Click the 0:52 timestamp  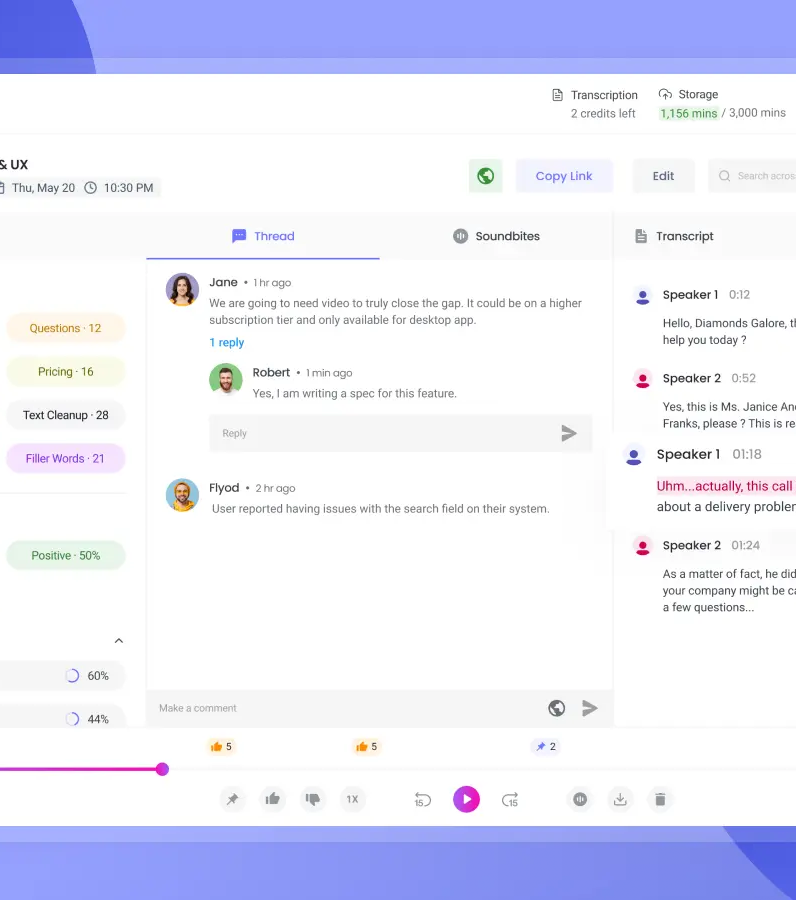pos(743,378)
